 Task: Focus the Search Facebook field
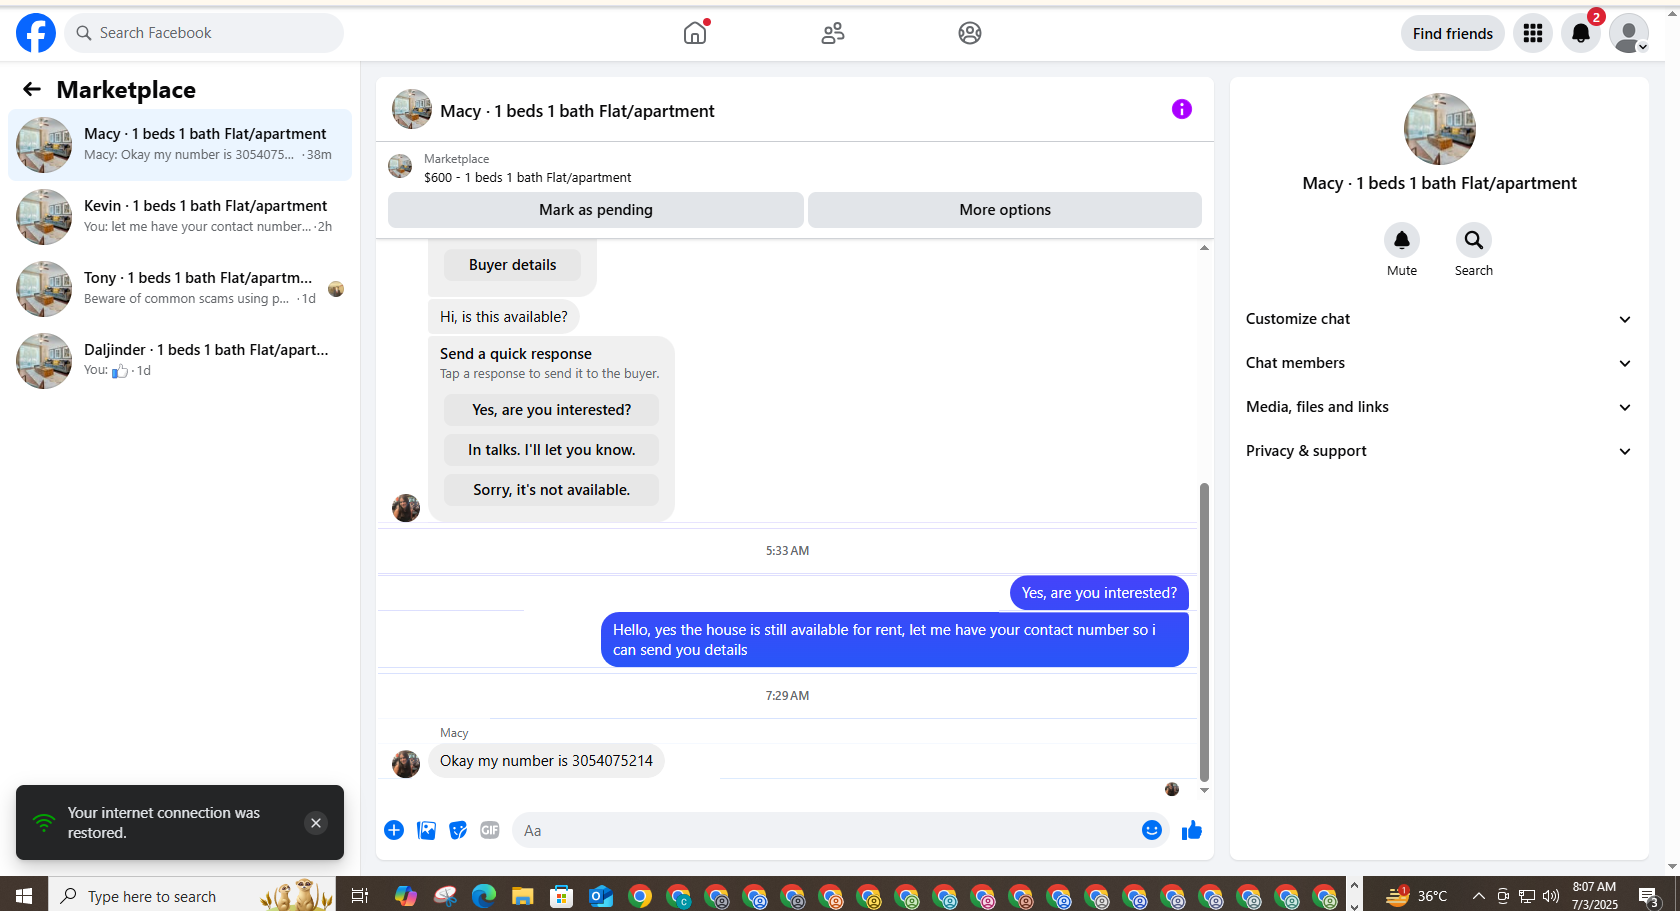(x=204, y=33)
